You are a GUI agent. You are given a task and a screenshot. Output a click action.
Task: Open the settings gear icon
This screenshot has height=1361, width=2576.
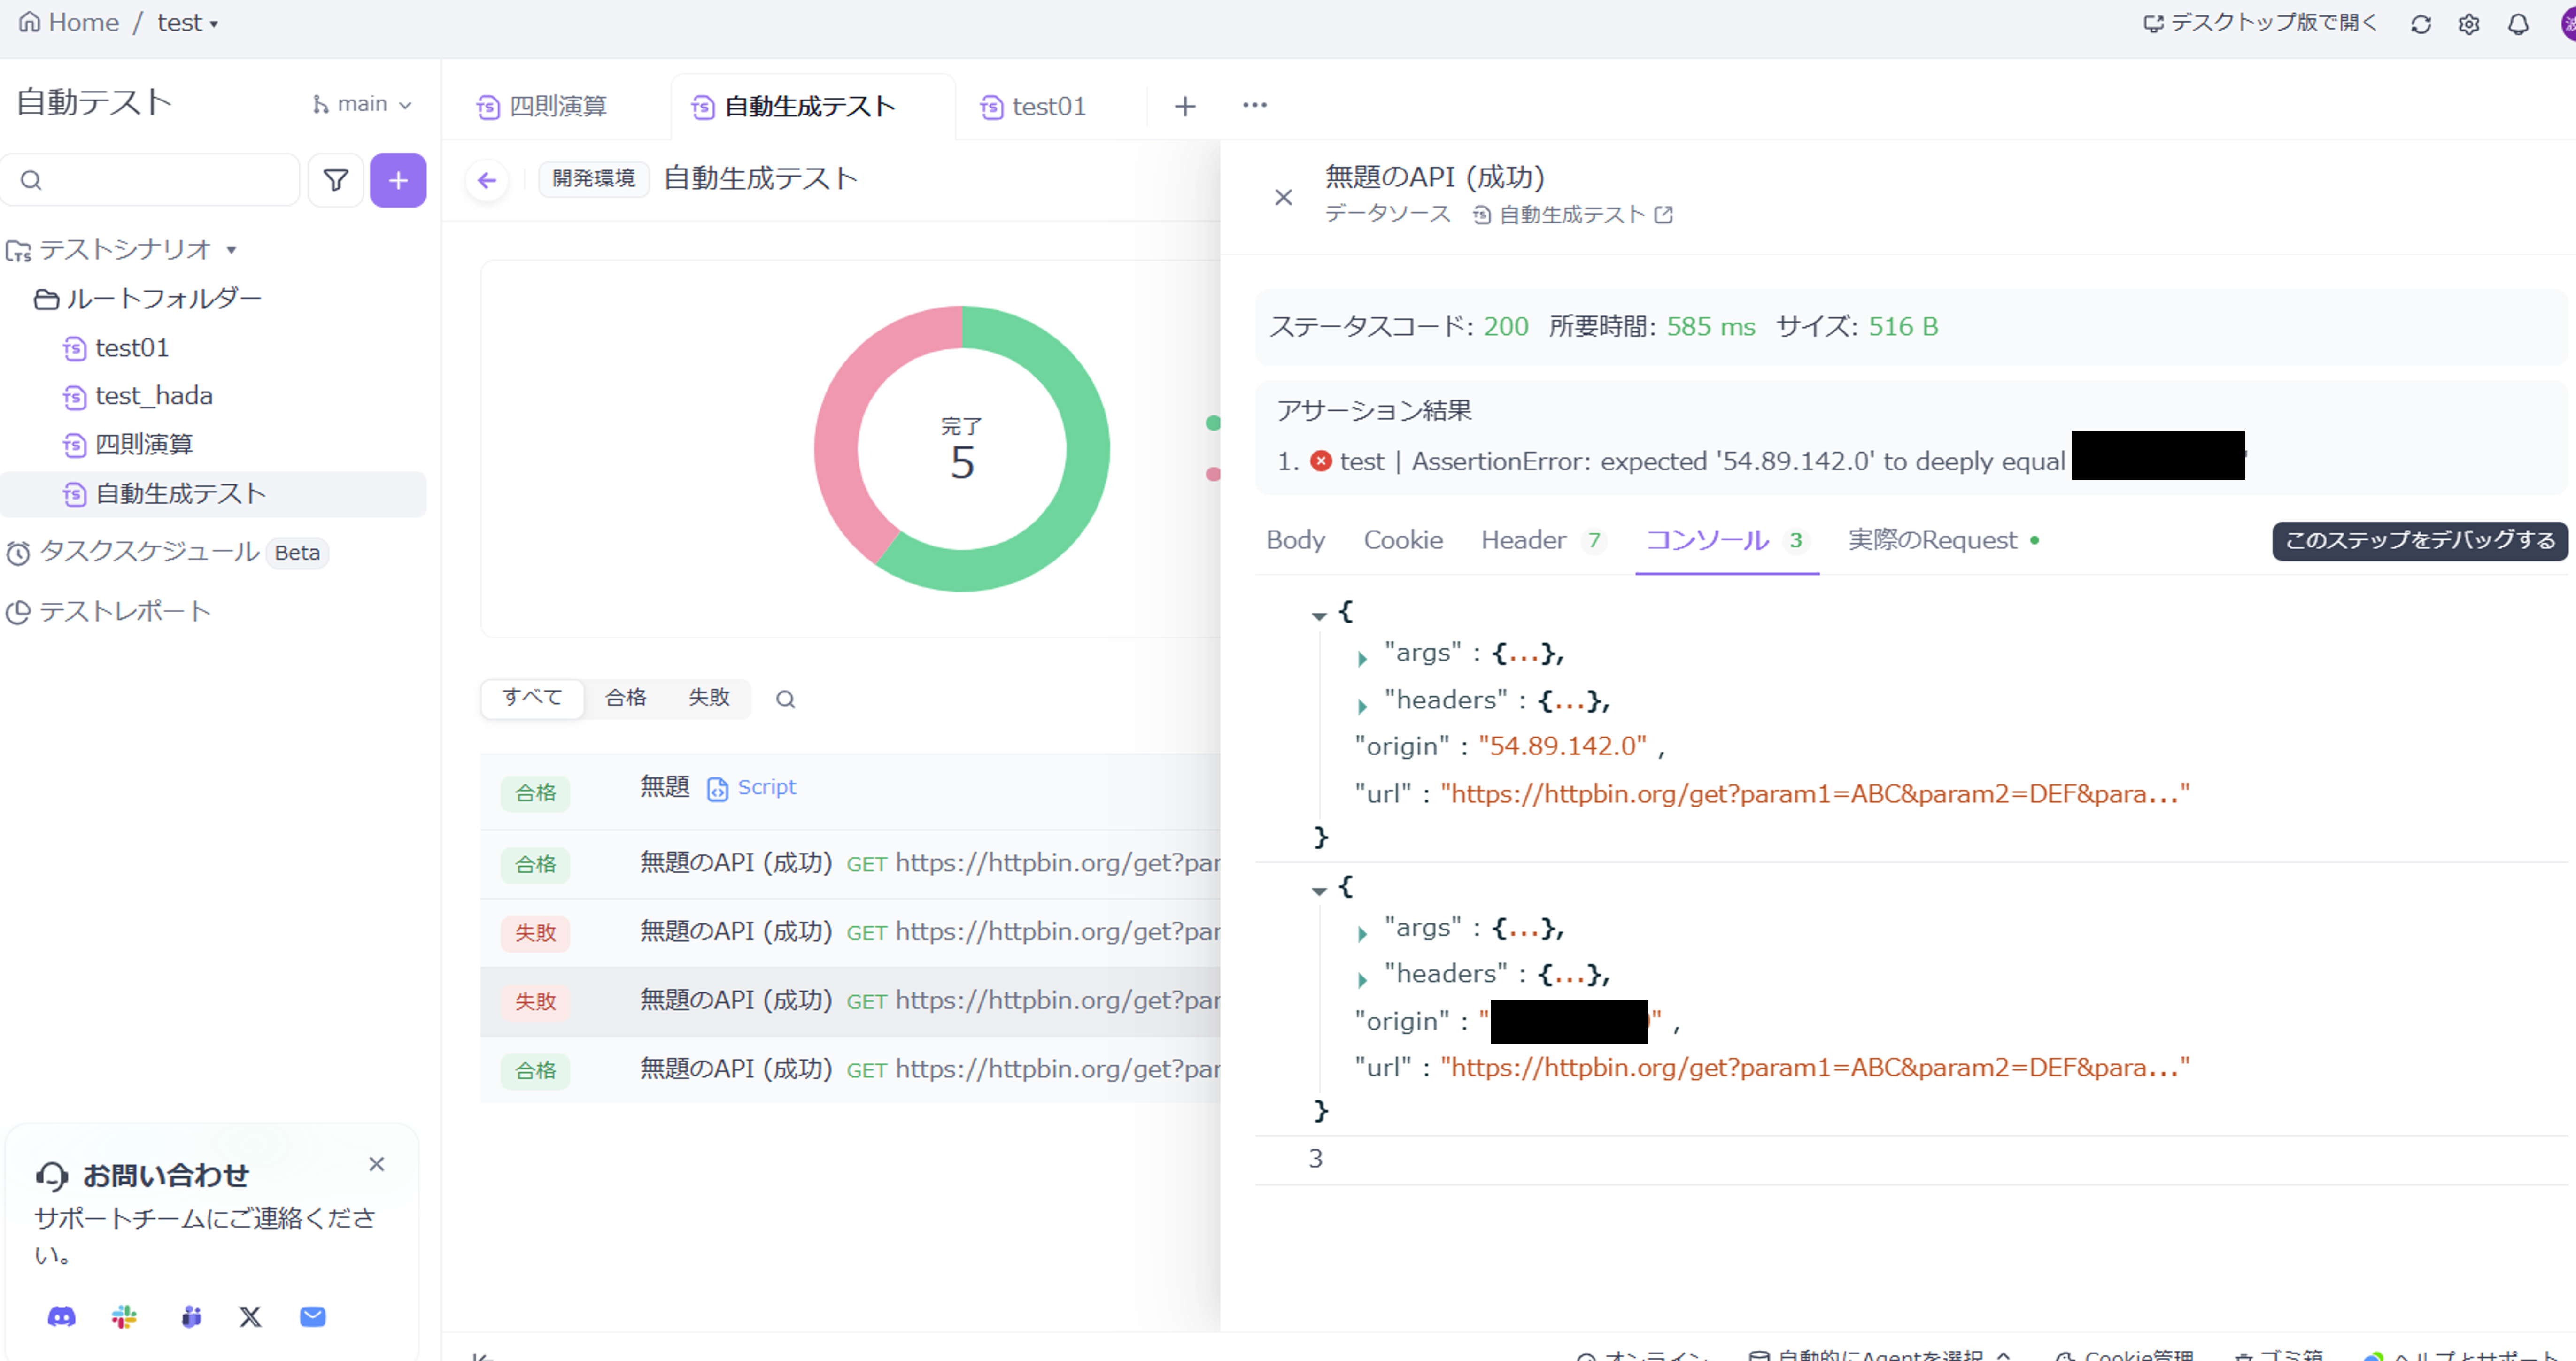click(x=2468, y=24)
